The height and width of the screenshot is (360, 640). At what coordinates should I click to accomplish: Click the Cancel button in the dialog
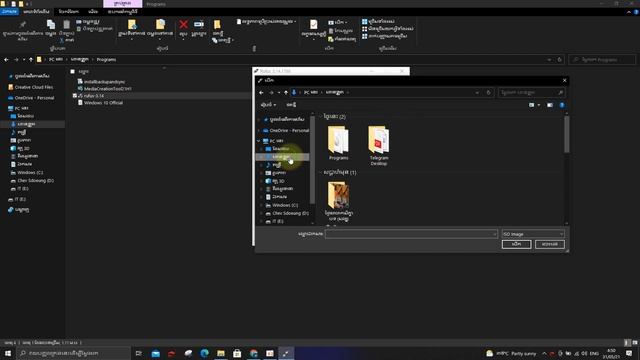click(x=549, y=244)
